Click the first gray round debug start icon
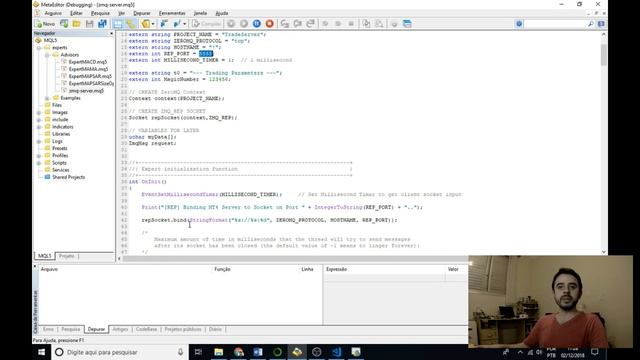This screenshot has height=360, width=640. [x=231, y=24]
